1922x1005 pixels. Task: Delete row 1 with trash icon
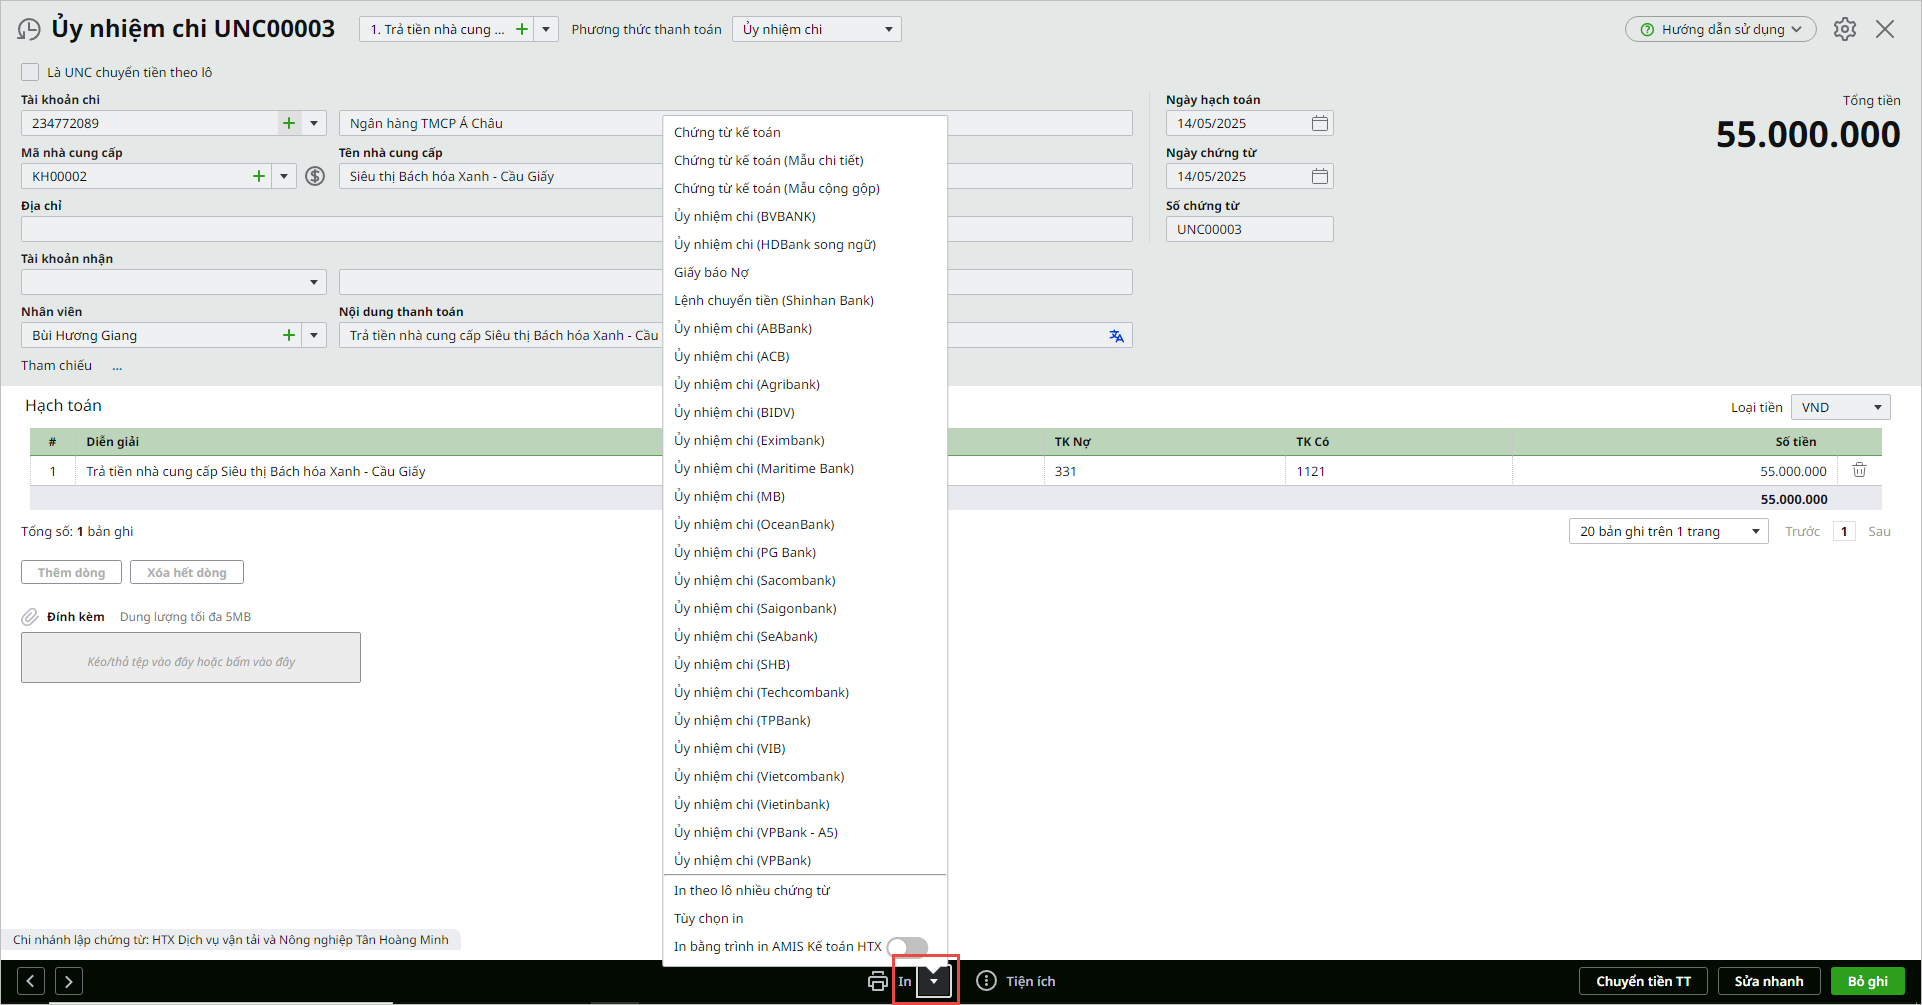(1859, 470)
